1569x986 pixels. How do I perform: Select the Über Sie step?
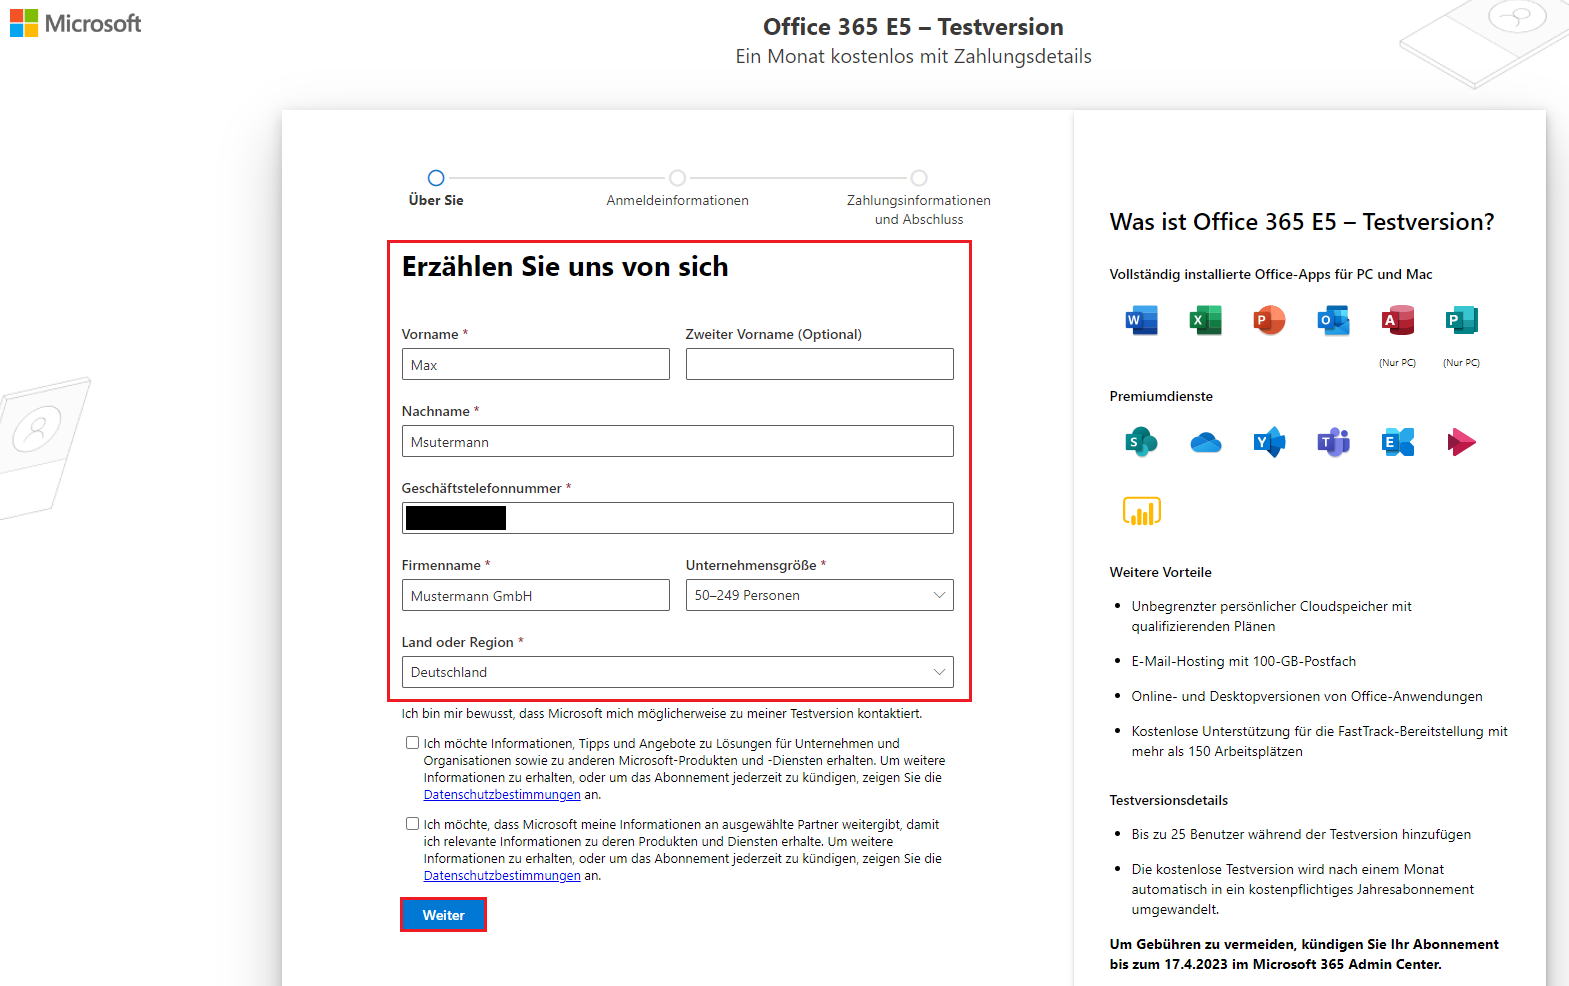coord(436,178)
